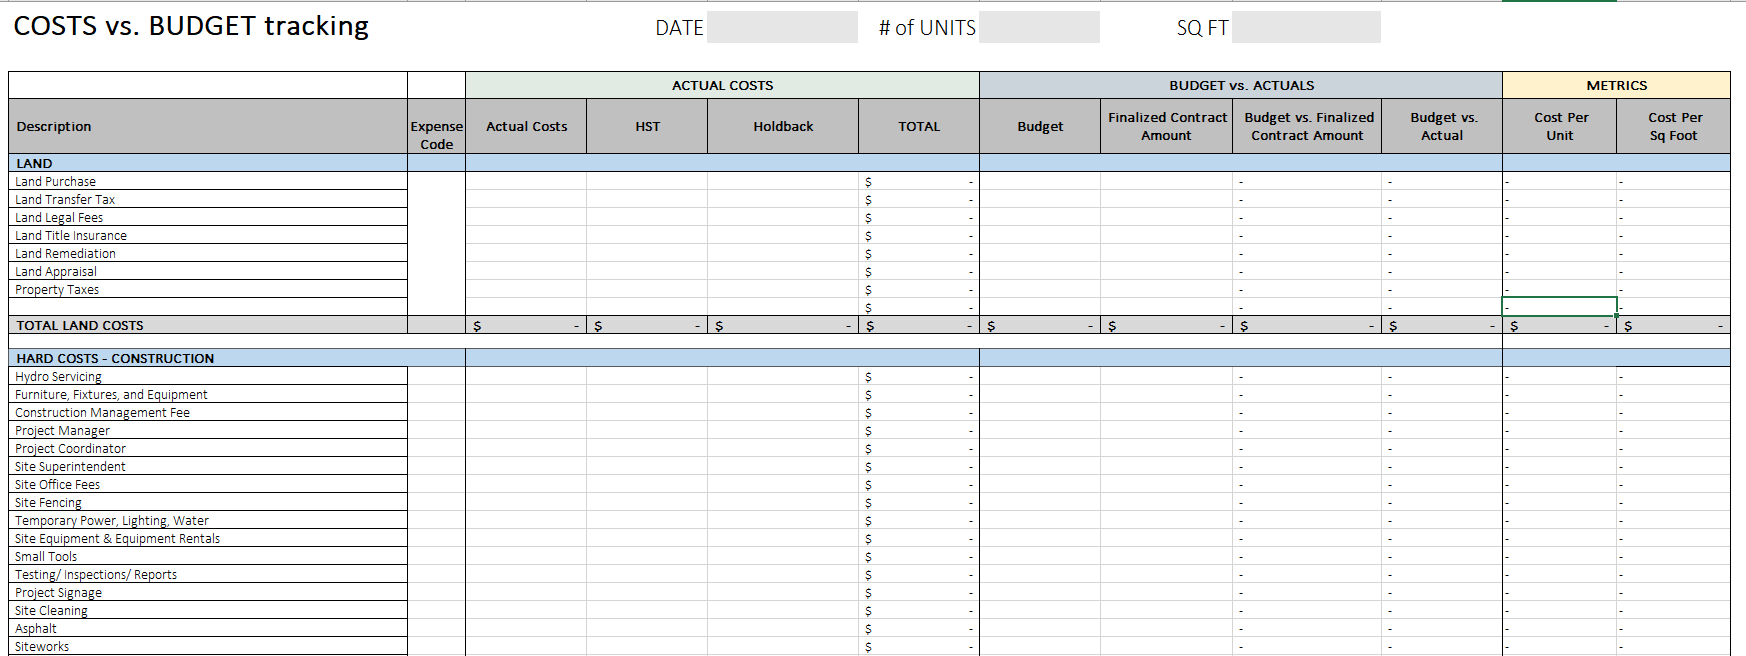Select the Siteworks row label
The height and width of the screenshot is (656, 1746).
tap(42, 646)
